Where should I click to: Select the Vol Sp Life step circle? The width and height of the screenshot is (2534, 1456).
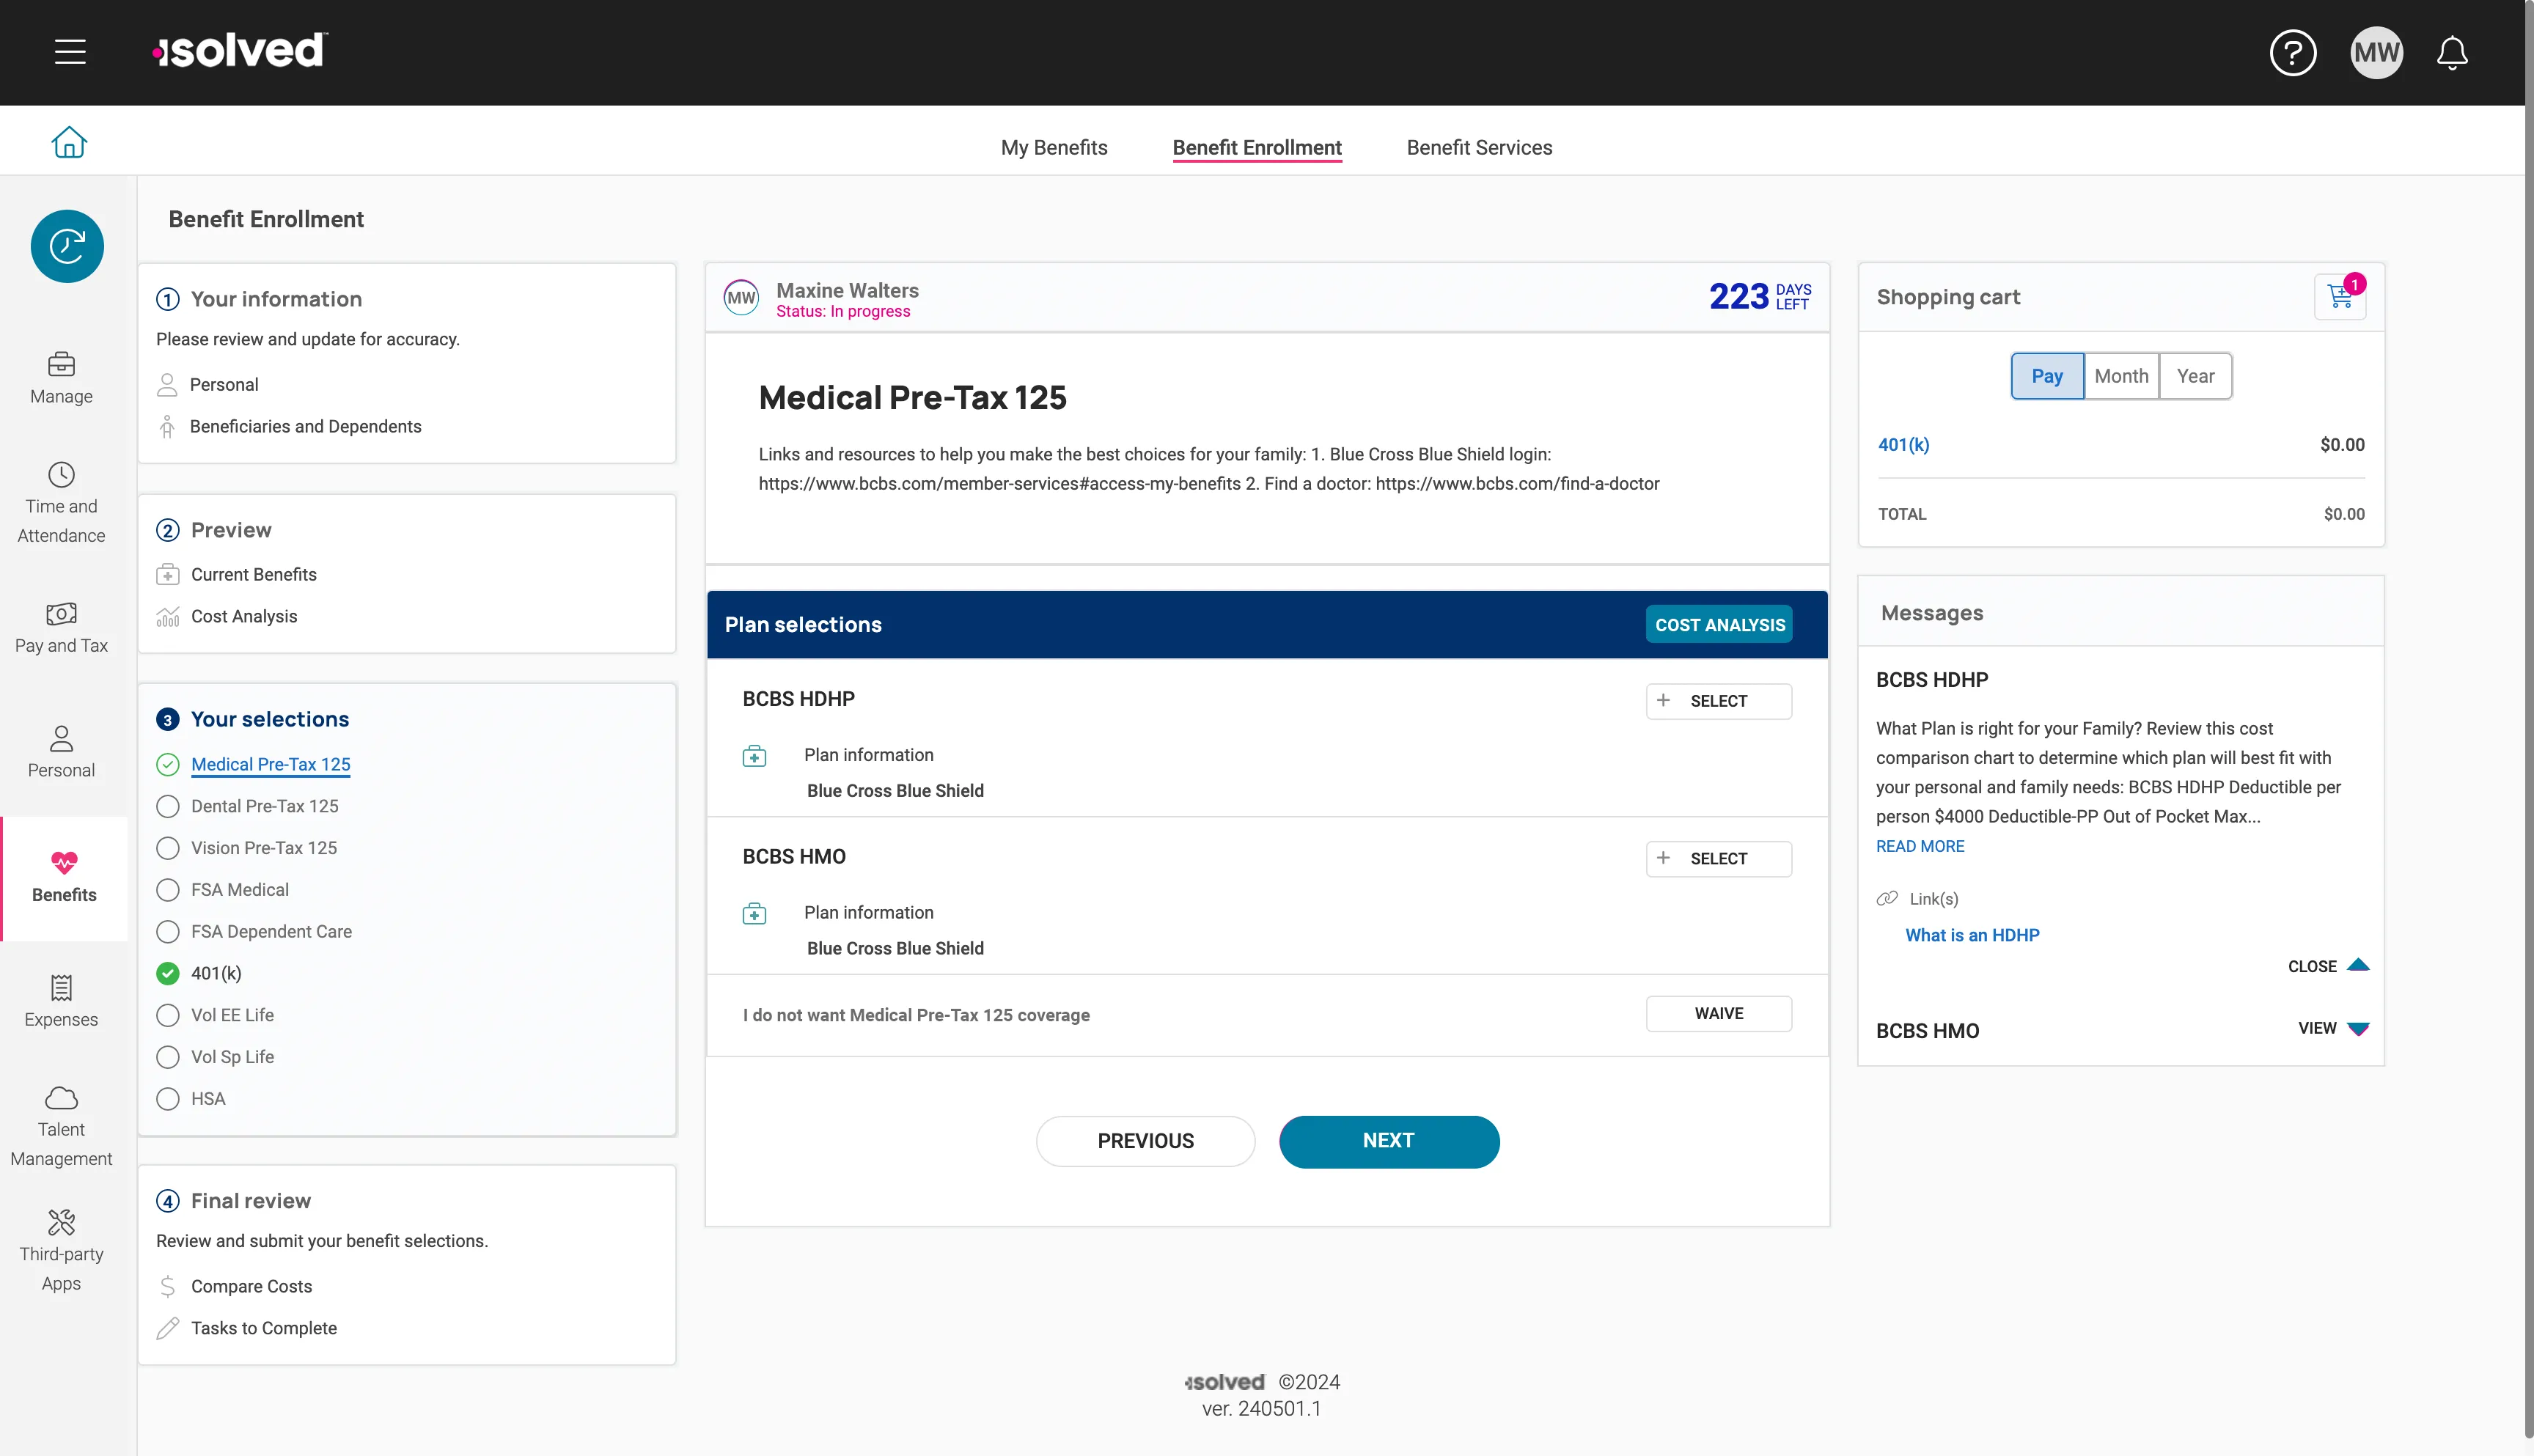(168, 1057)
